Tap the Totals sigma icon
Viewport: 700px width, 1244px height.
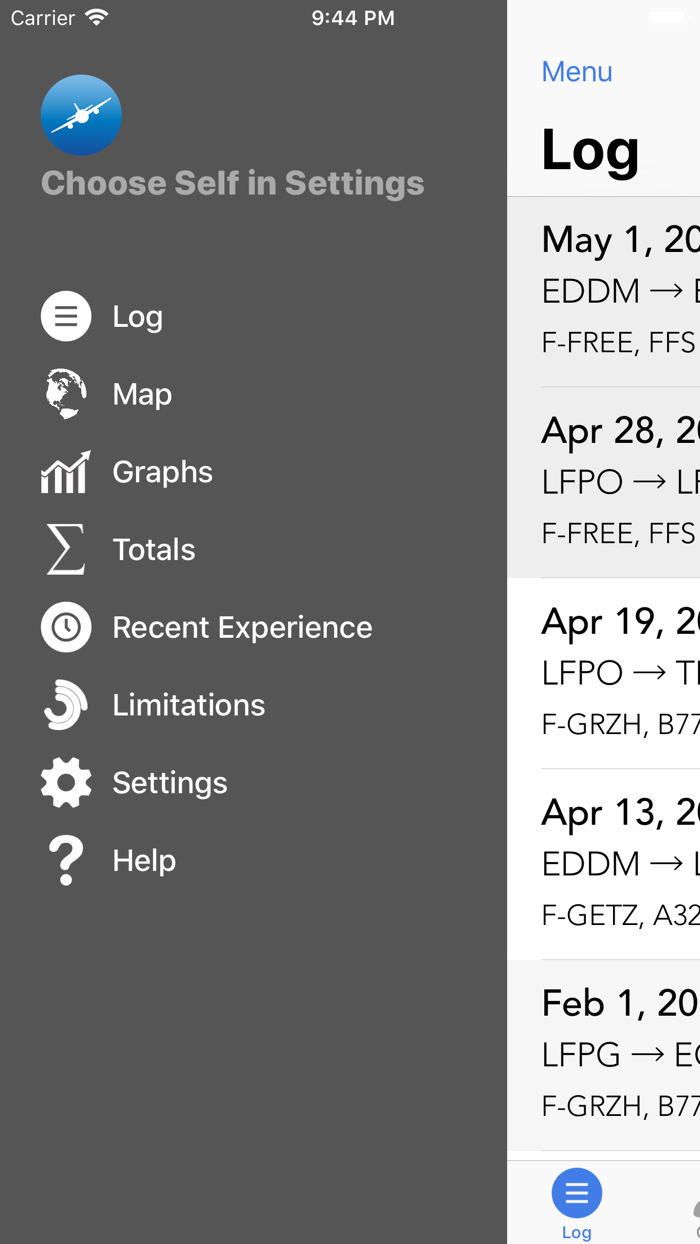65,549
